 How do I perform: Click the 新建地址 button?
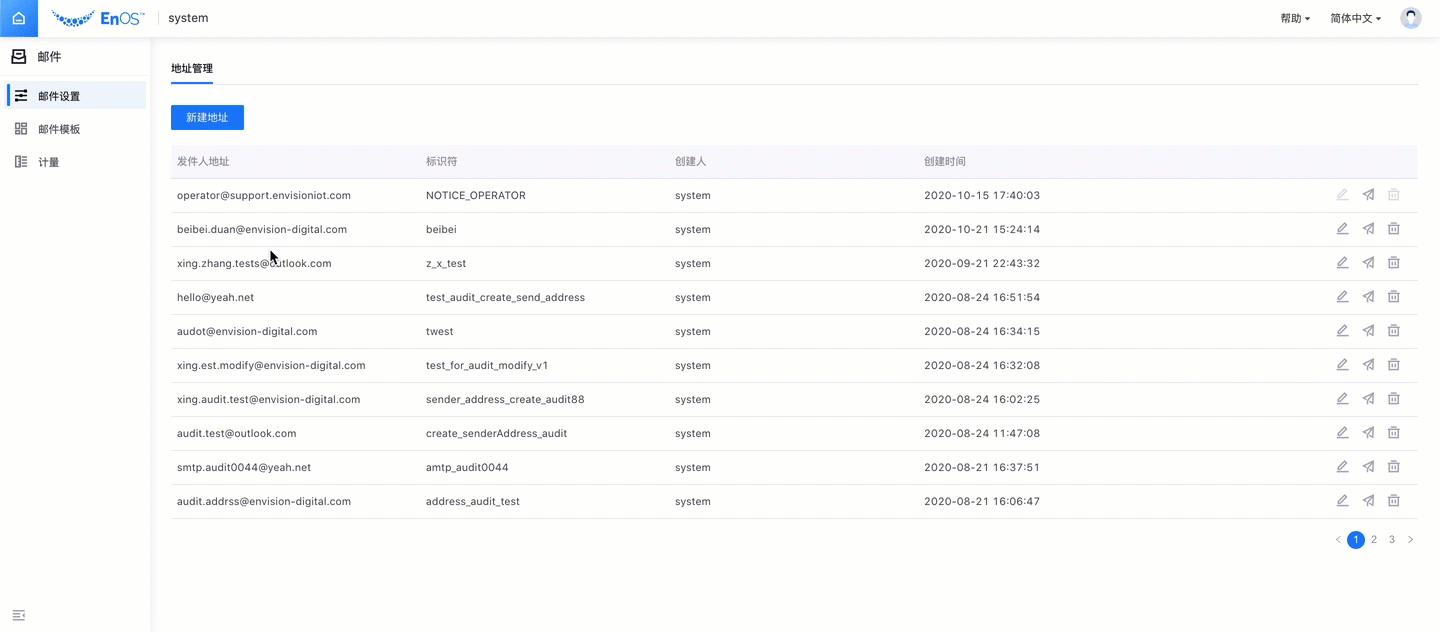pyautogui.click(x=207, y=117)
